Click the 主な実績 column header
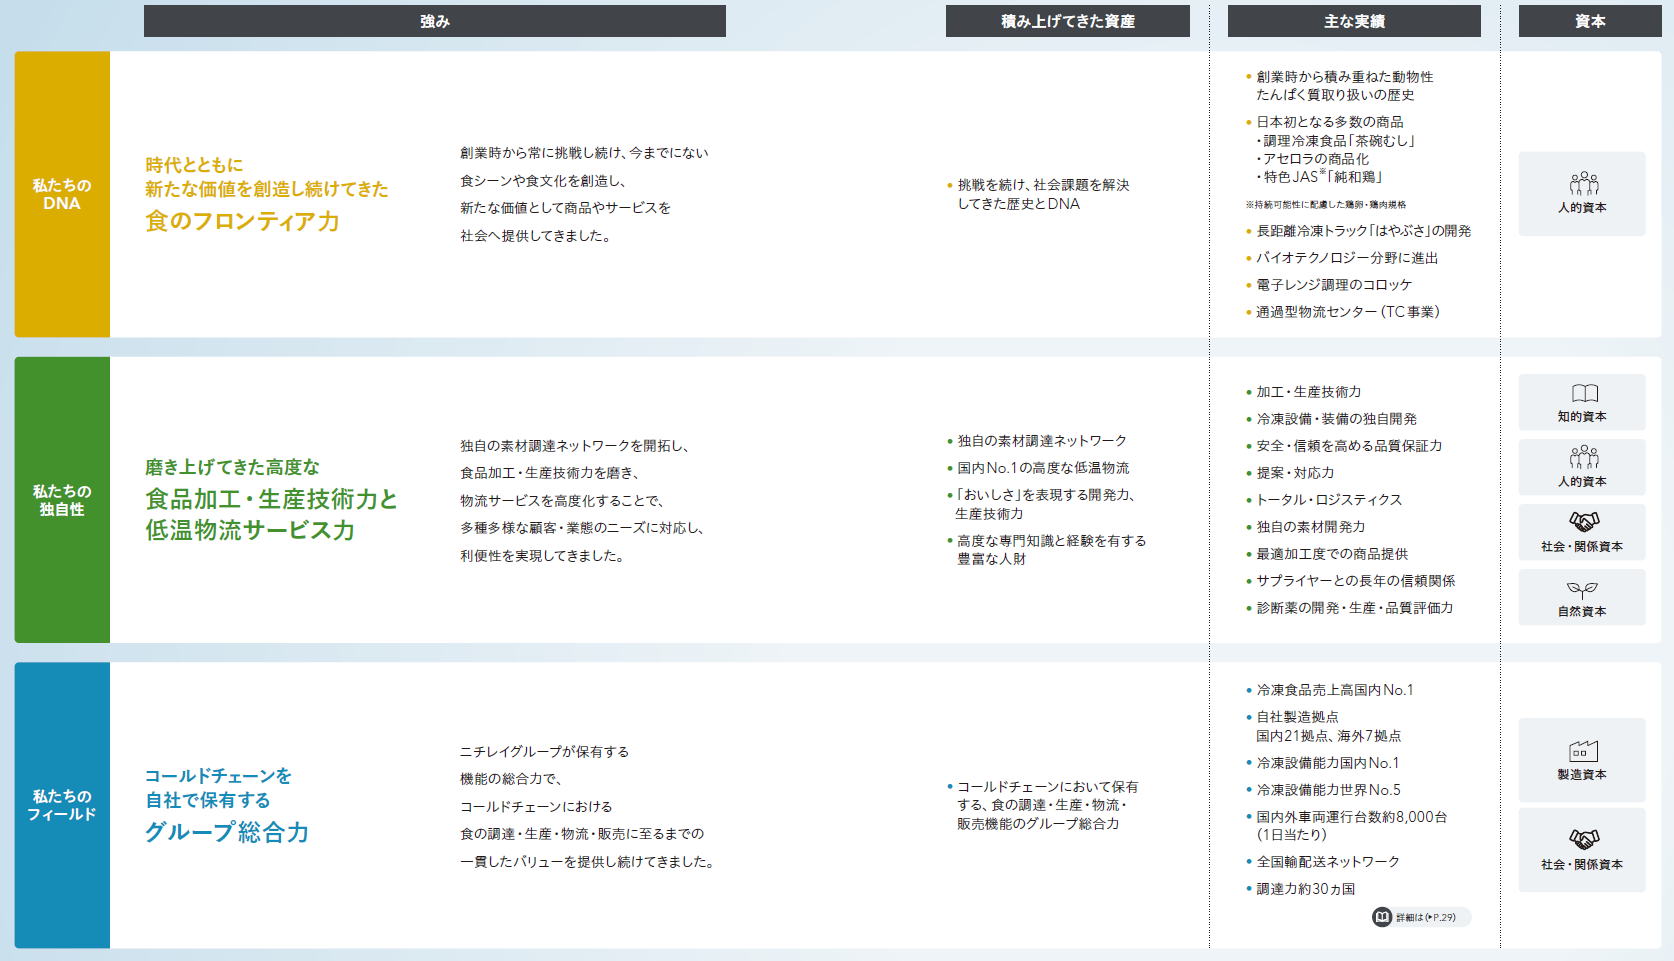1674x961 pixels. pyautogui.click(x=1354, y=21)
